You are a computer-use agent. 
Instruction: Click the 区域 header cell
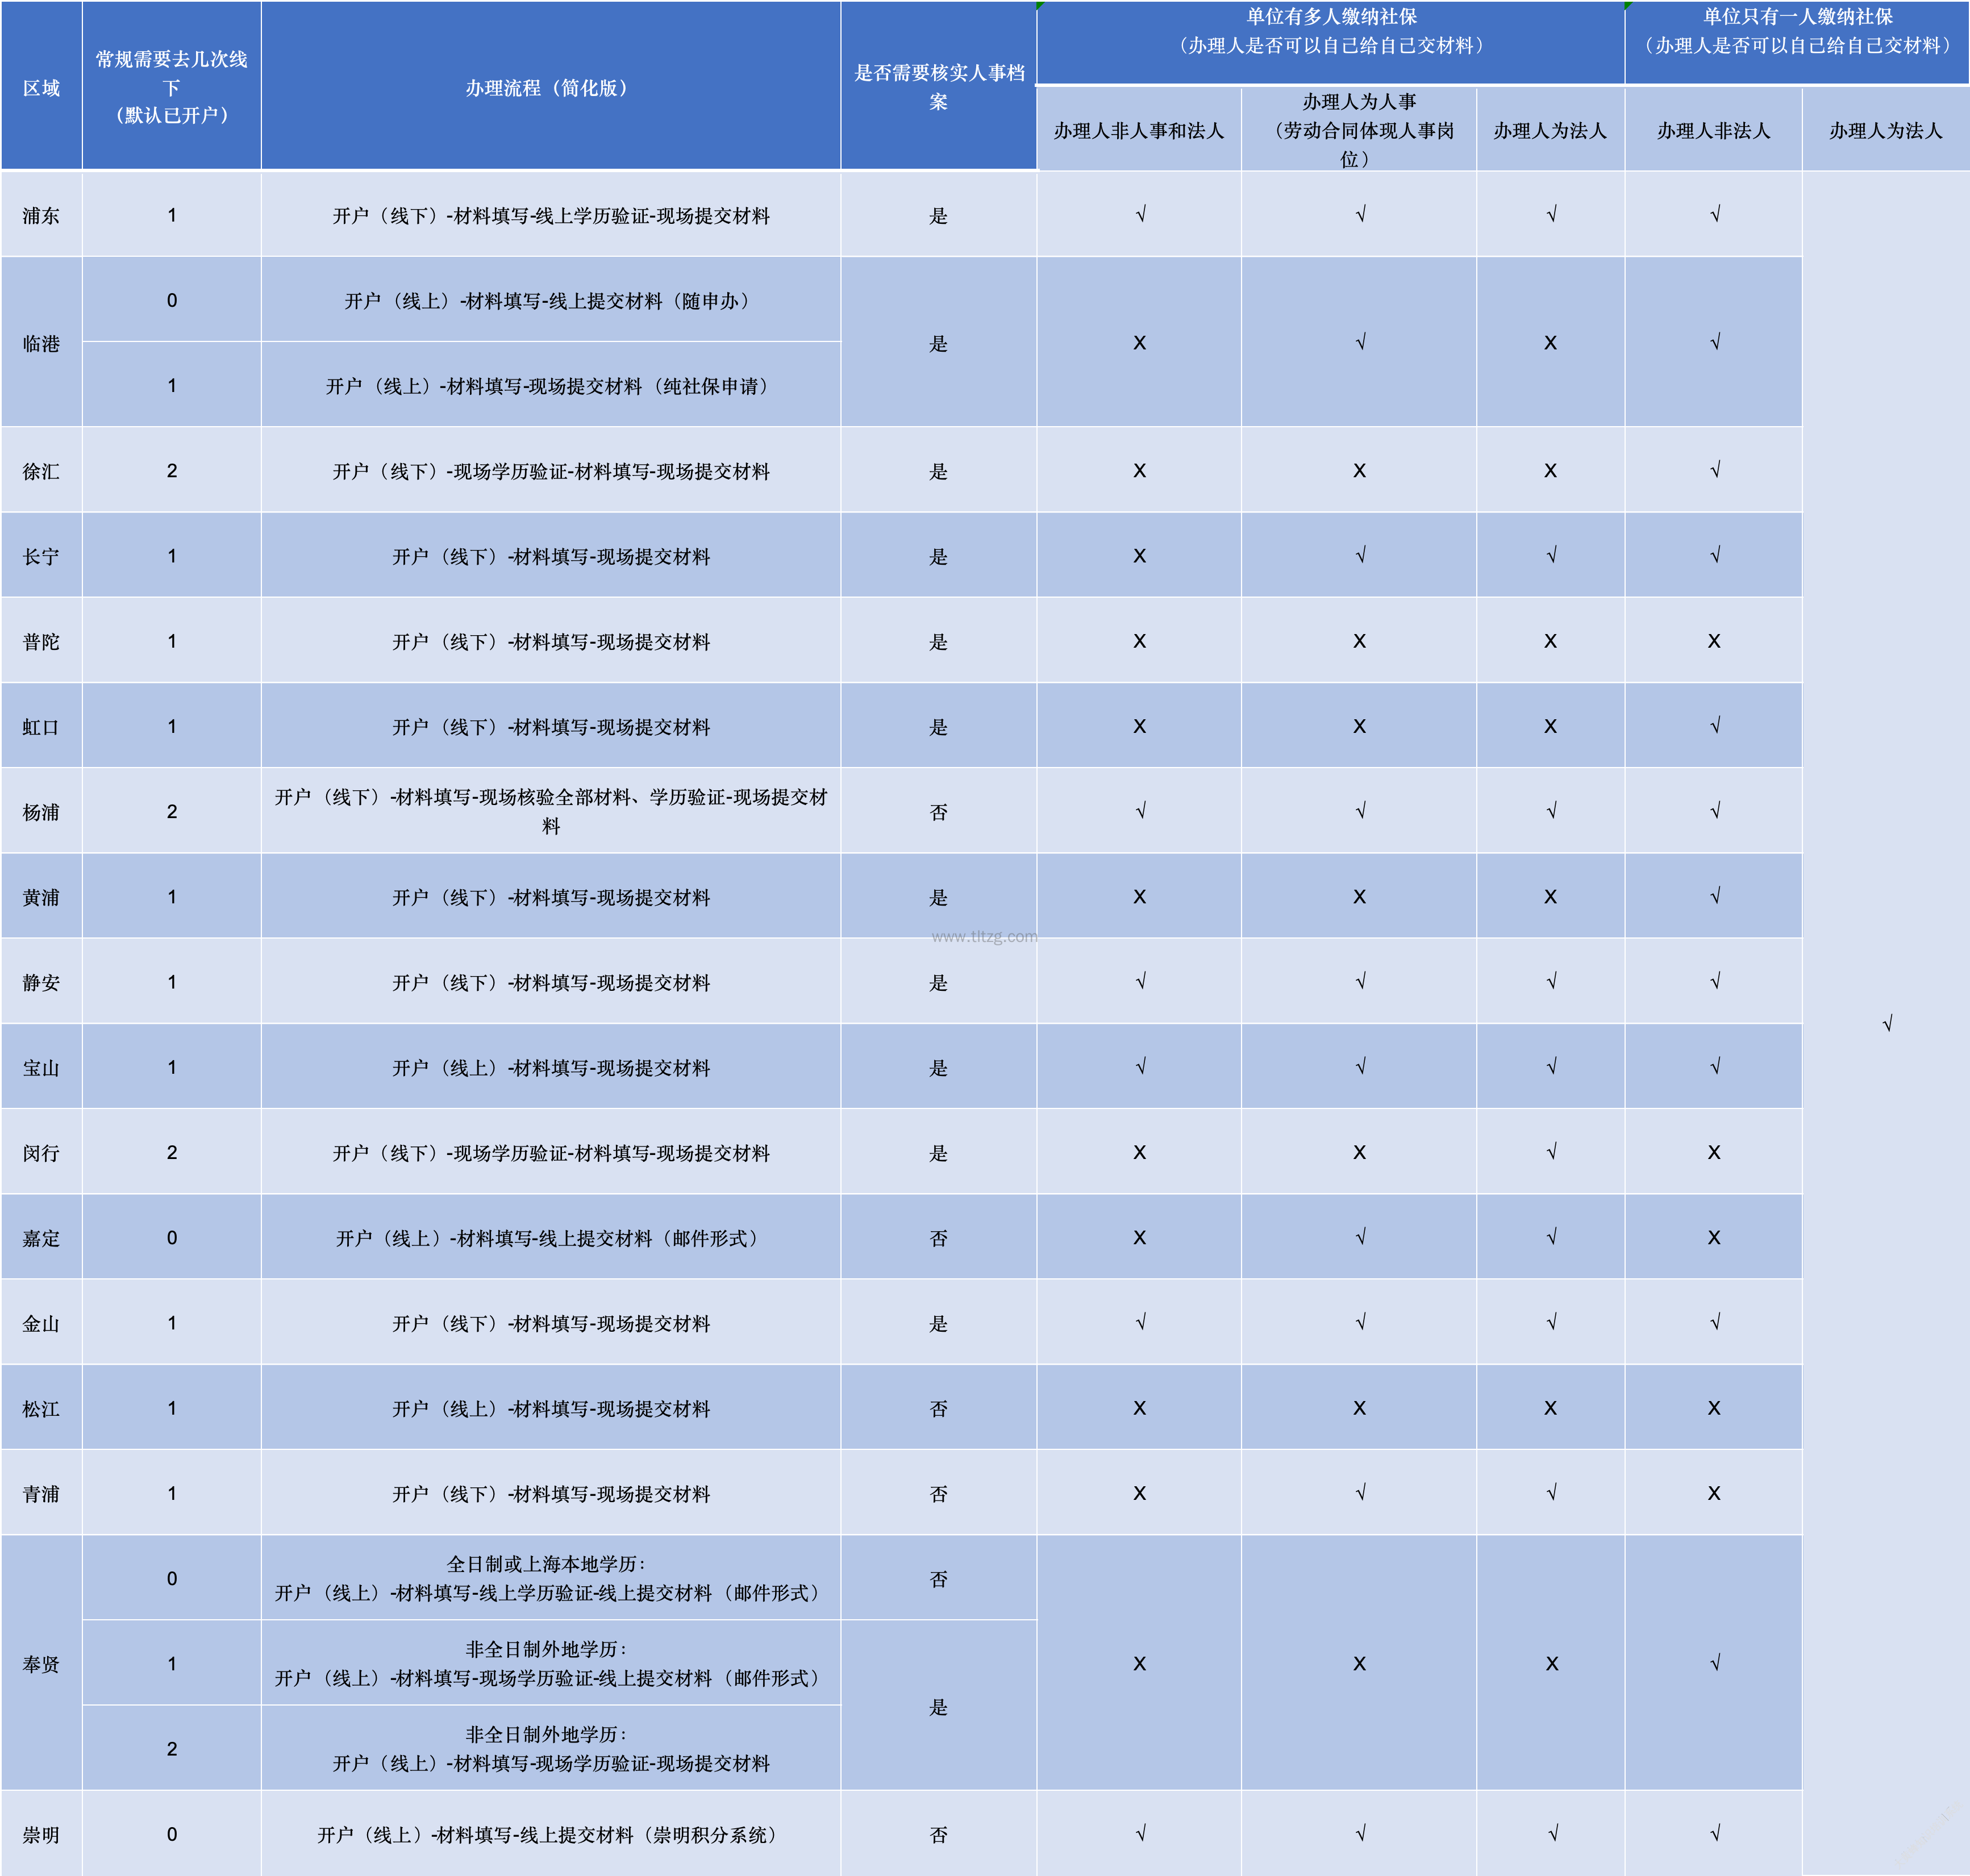coord(41,88)
